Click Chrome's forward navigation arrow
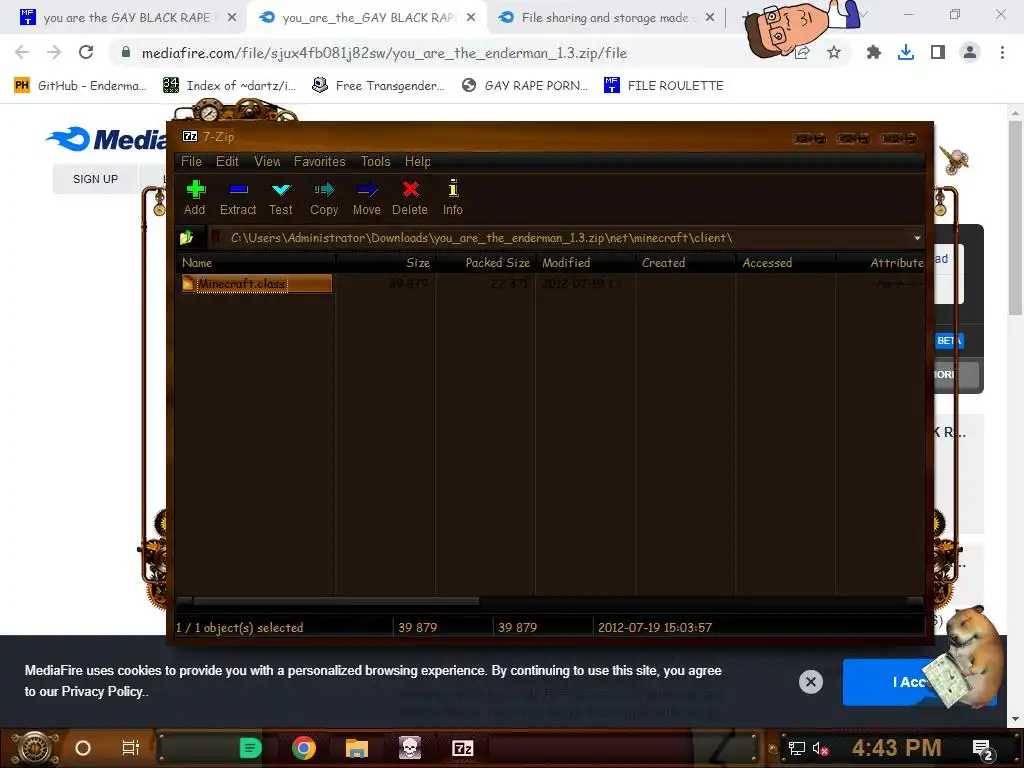 (54, 52)
